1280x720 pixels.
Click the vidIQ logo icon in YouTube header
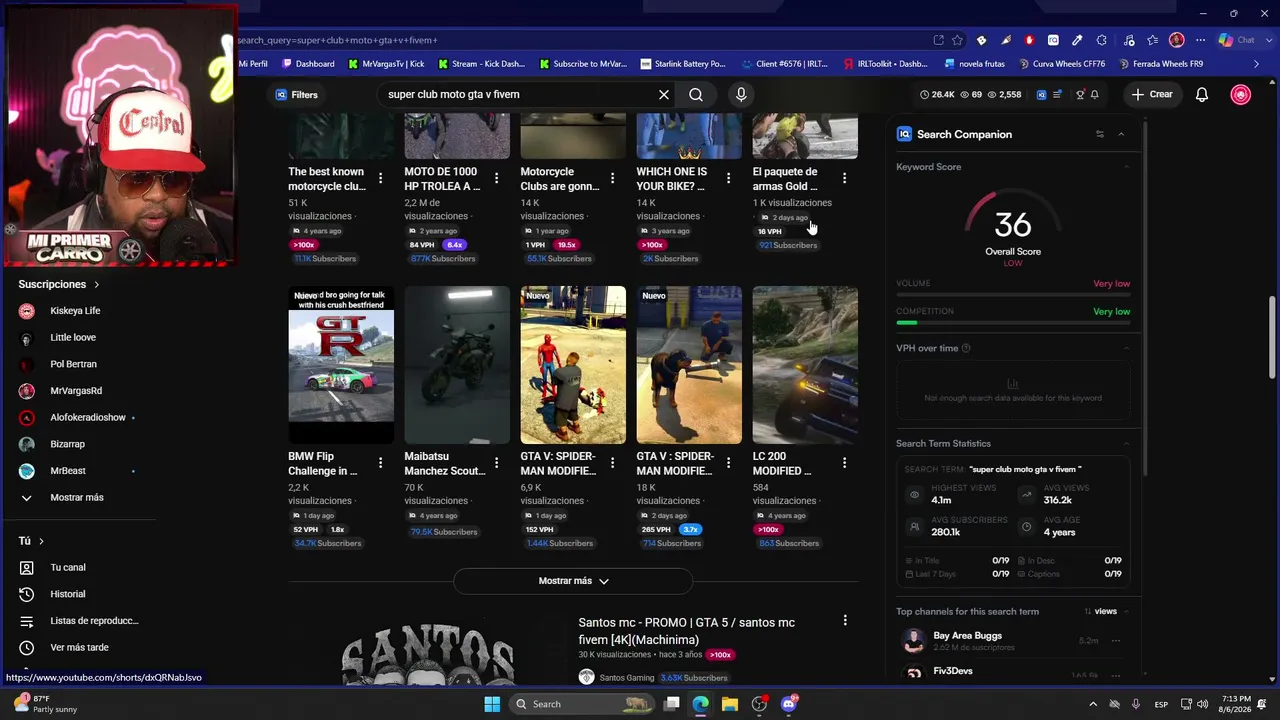point(1041,94)
